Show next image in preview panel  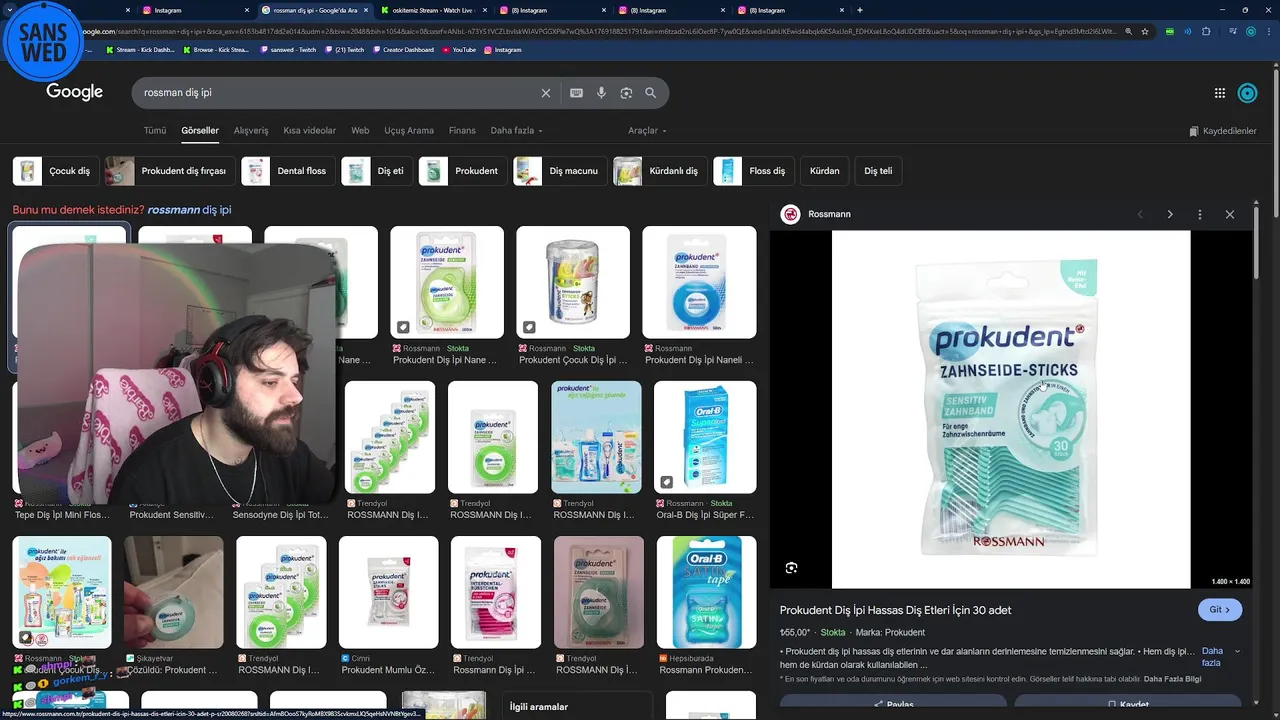point(1170,215)
